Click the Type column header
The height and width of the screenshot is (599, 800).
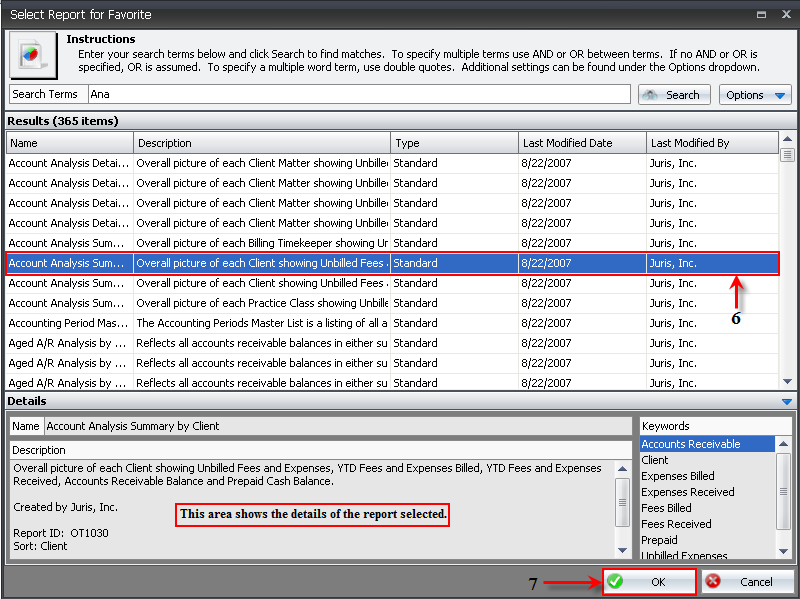tap(454, 143)
